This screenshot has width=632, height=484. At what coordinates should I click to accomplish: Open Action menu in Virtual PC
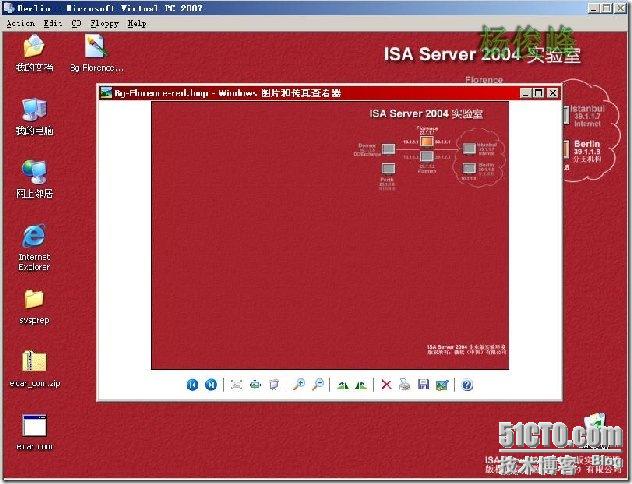pyautogui.click(x=21, y=23)
